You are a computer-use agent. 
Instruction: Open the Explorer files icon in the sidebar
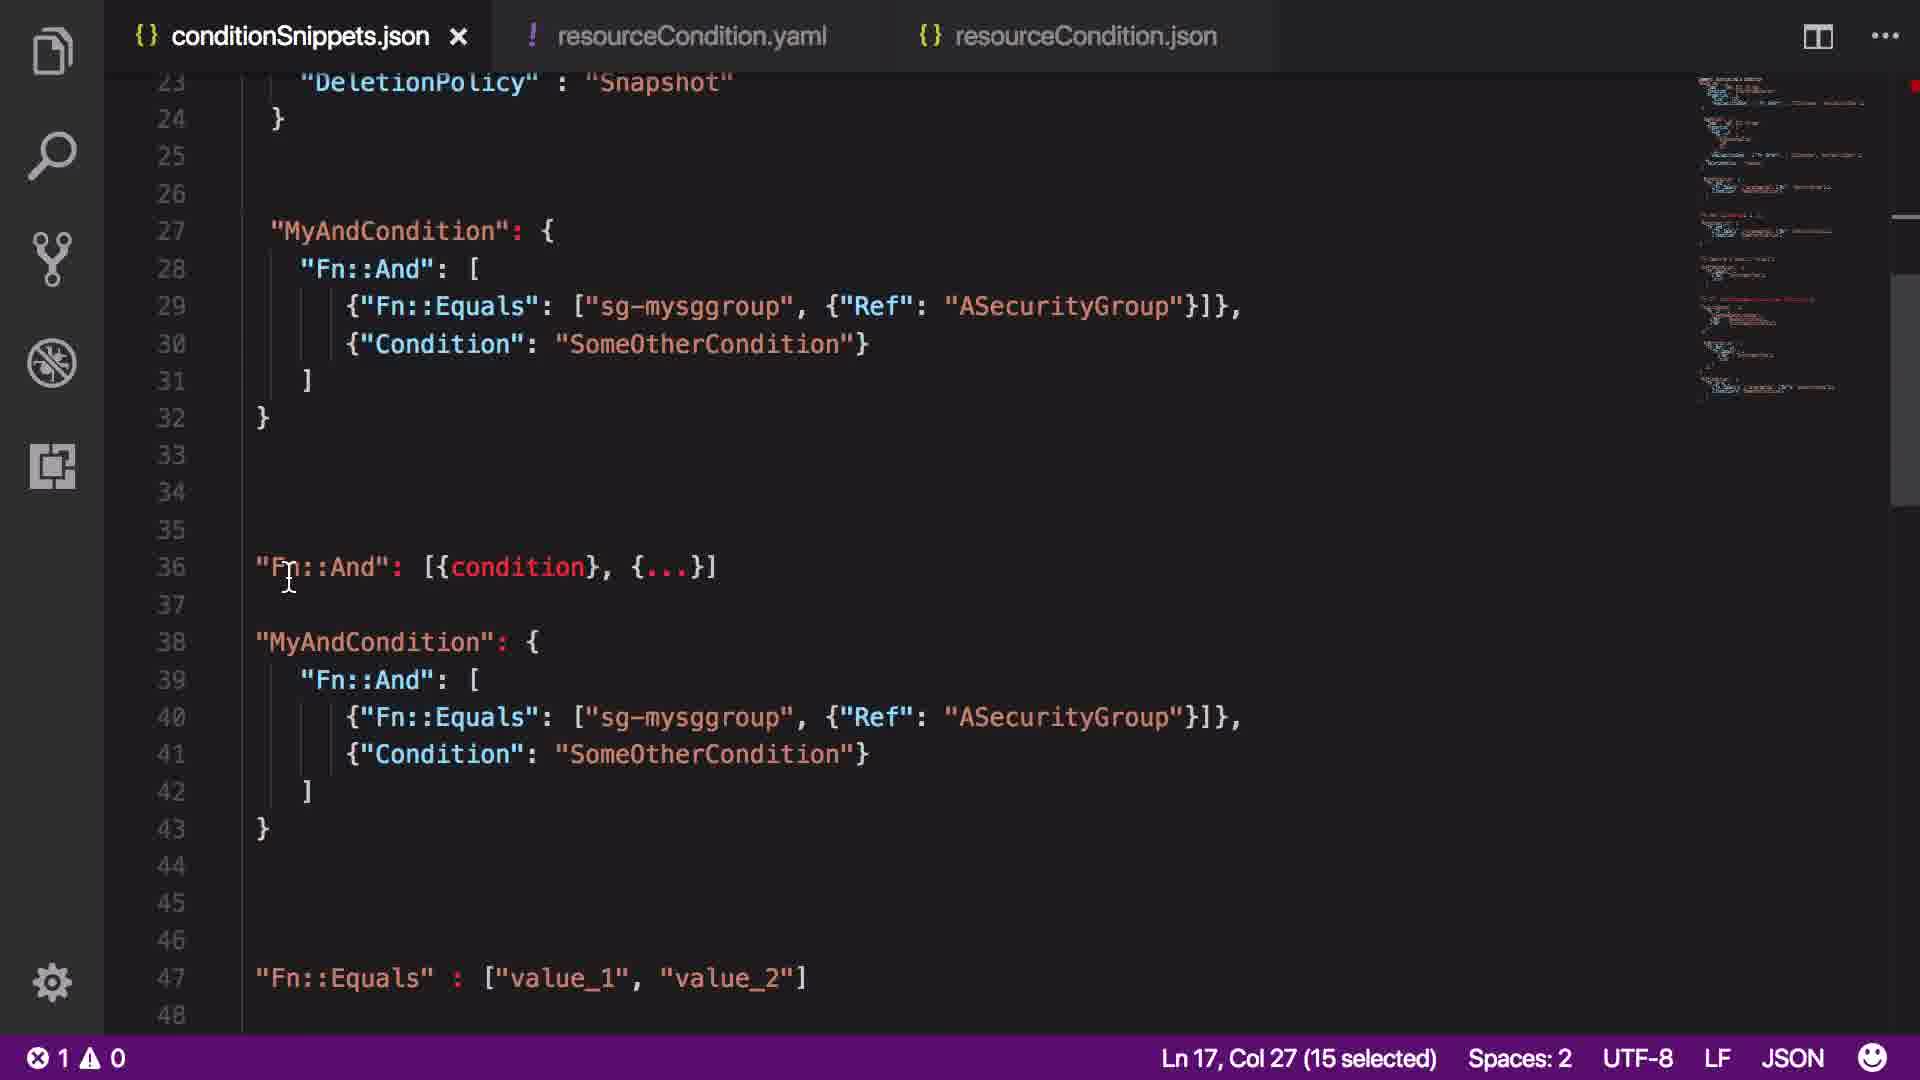(52, 52)
